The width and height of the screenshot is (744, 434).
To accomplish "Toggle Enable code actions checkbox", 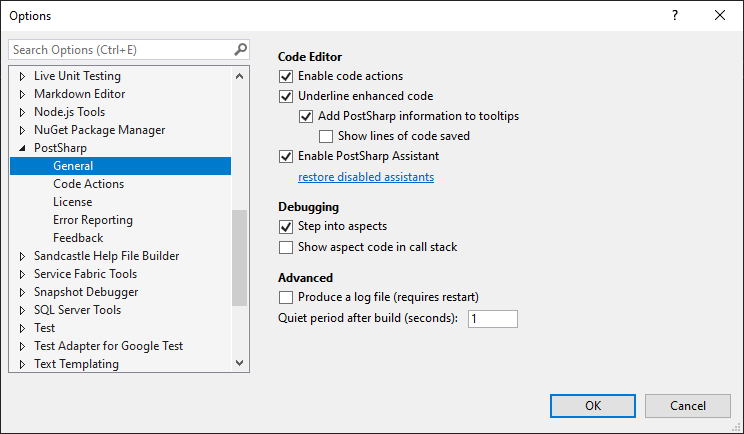I will click(286, 76).
